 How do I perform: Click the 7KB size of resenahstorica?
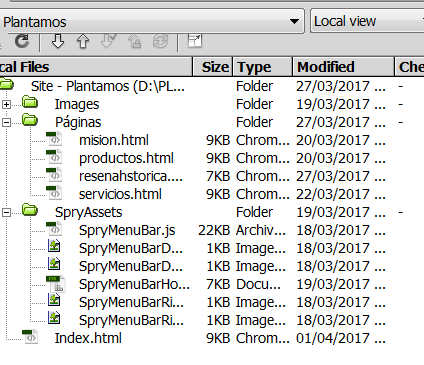218,176
